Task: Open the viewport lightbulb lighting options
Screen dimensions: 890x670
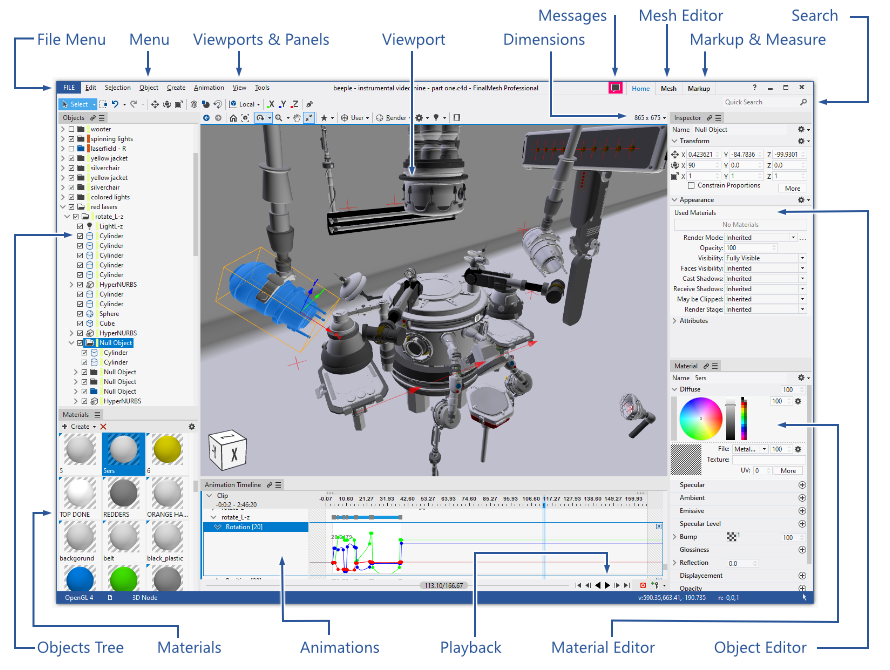Action: pos(439,118)
